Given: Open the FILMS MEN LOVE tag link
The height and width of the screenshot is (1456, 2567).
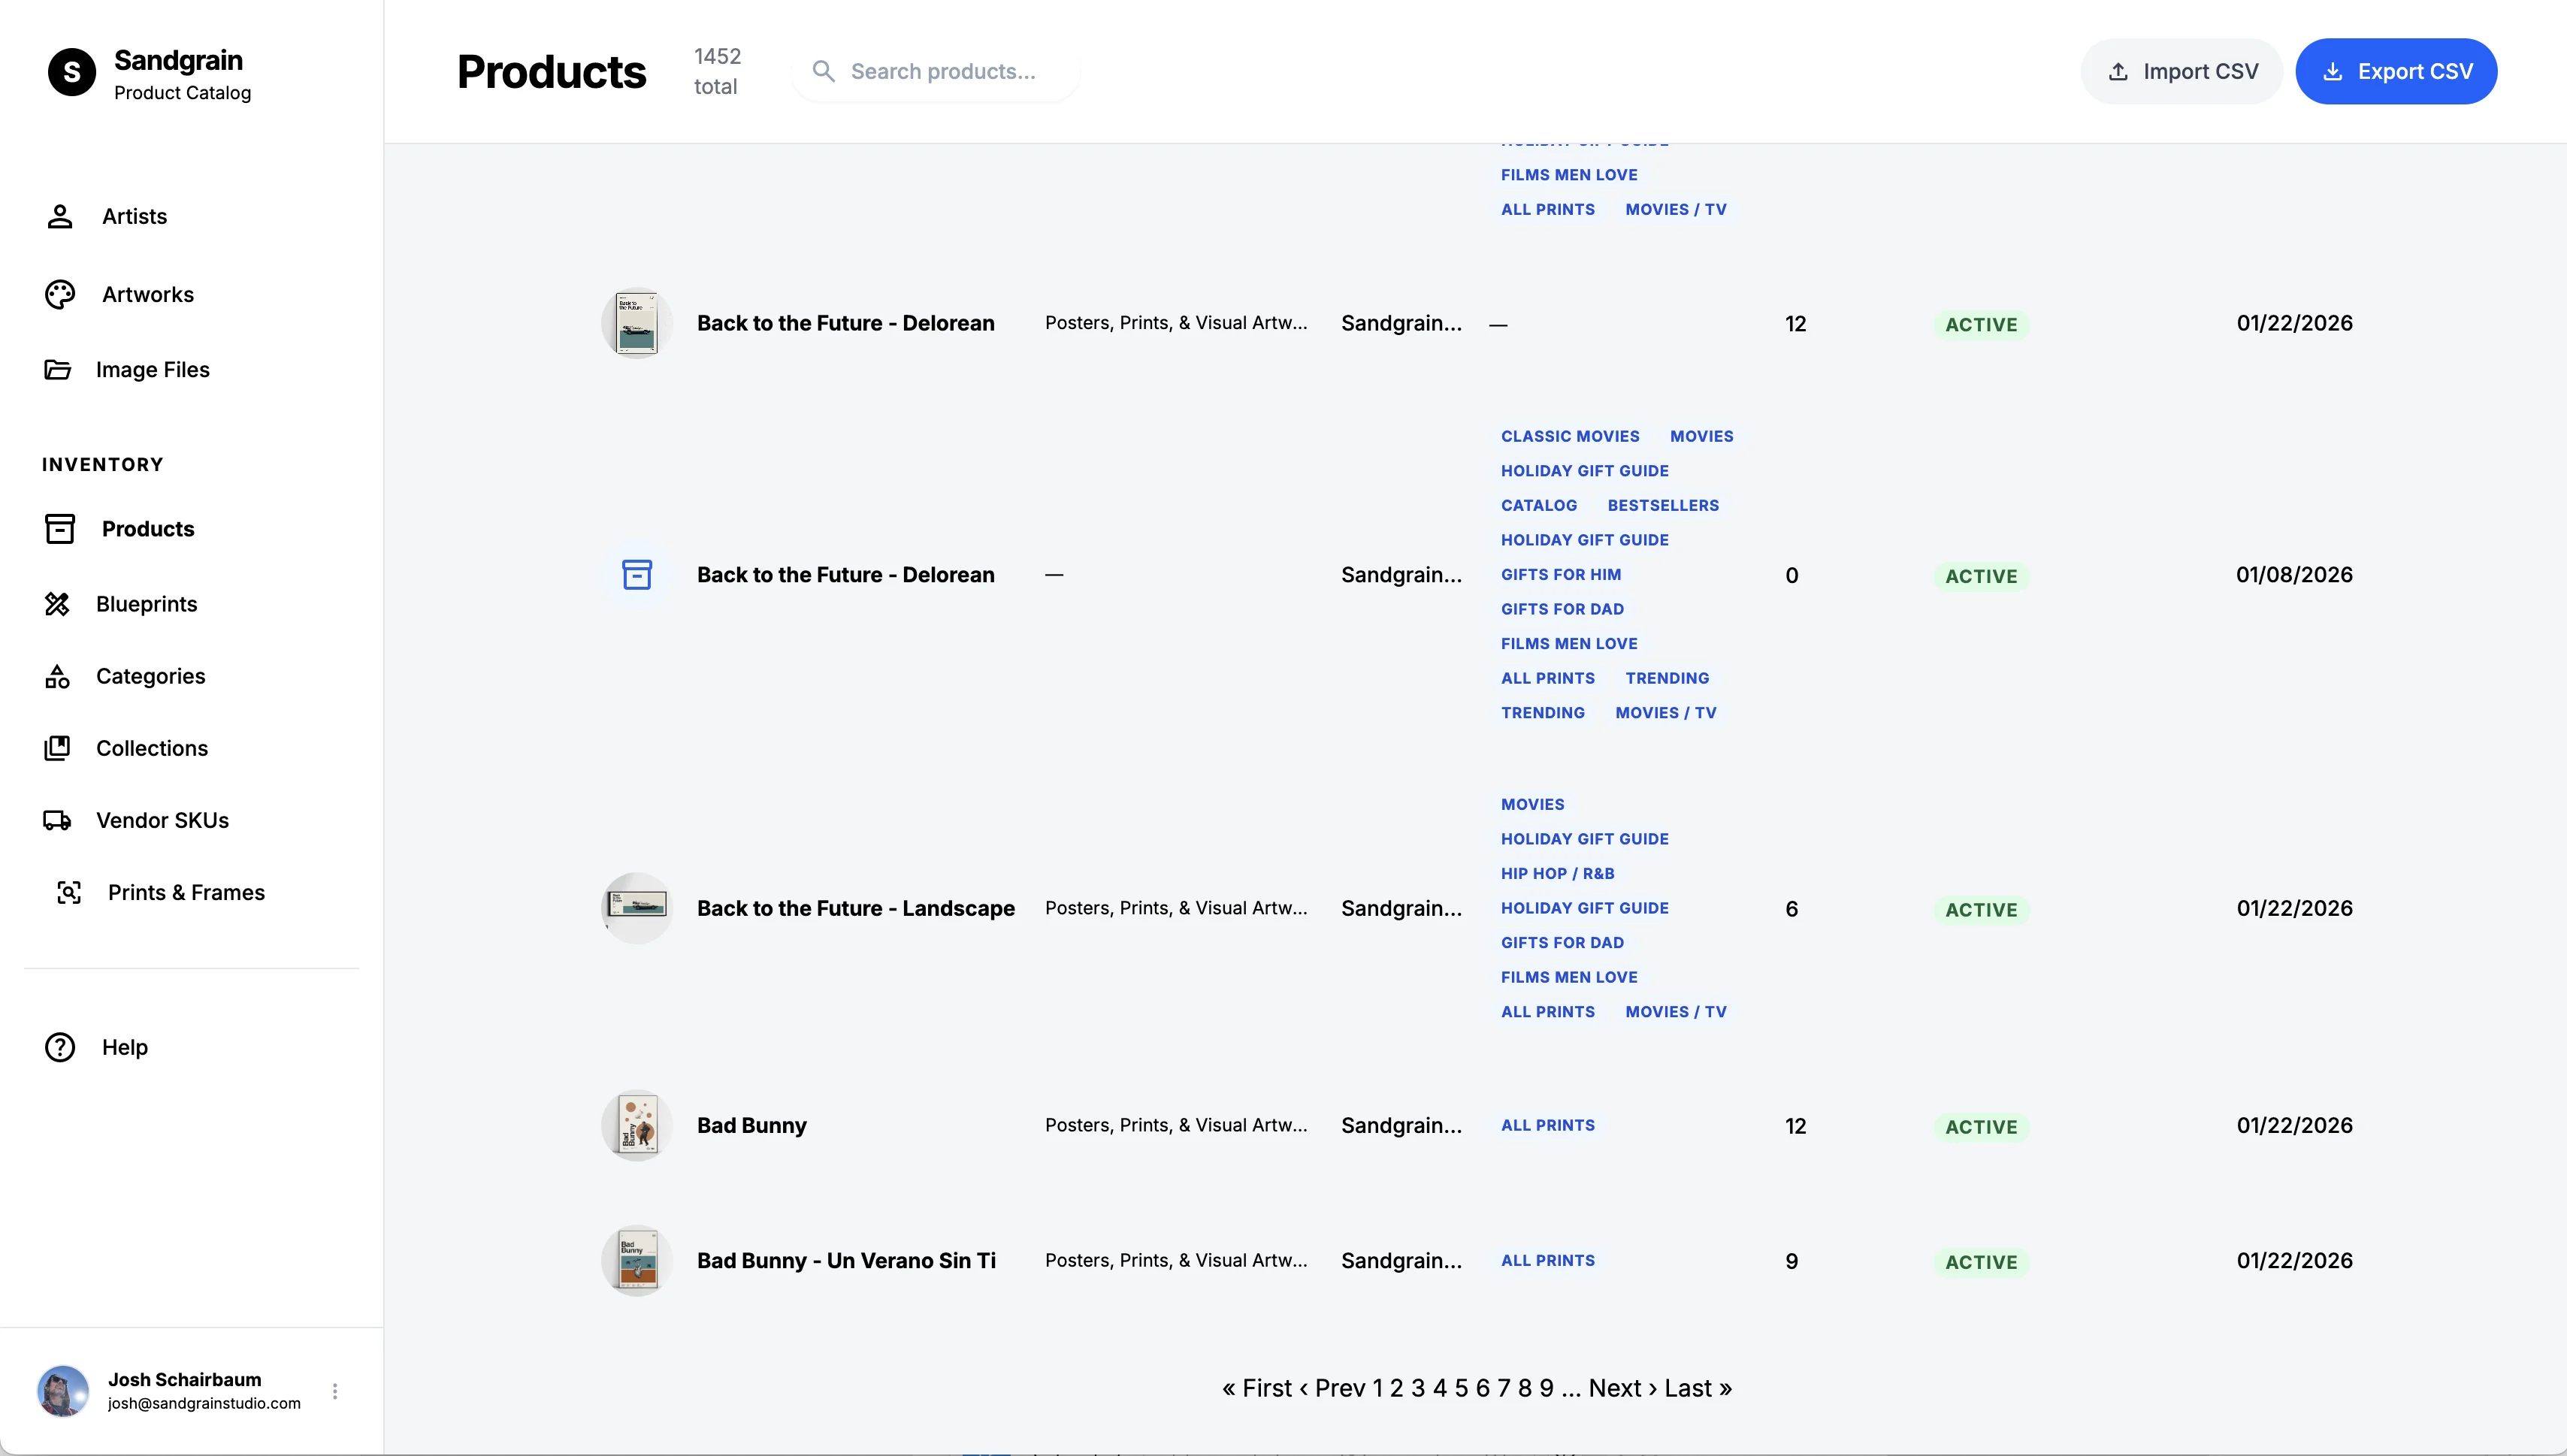Looking at the screenshot, I should coord(1568,174).
